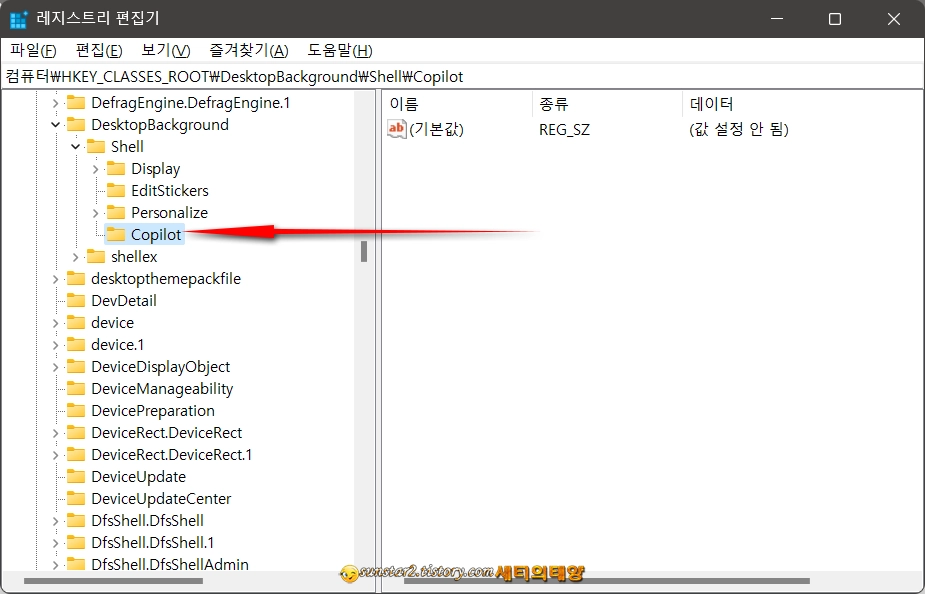Expand the Display key
Viewport: 925px width, 594px height.
tap(96, 169)
